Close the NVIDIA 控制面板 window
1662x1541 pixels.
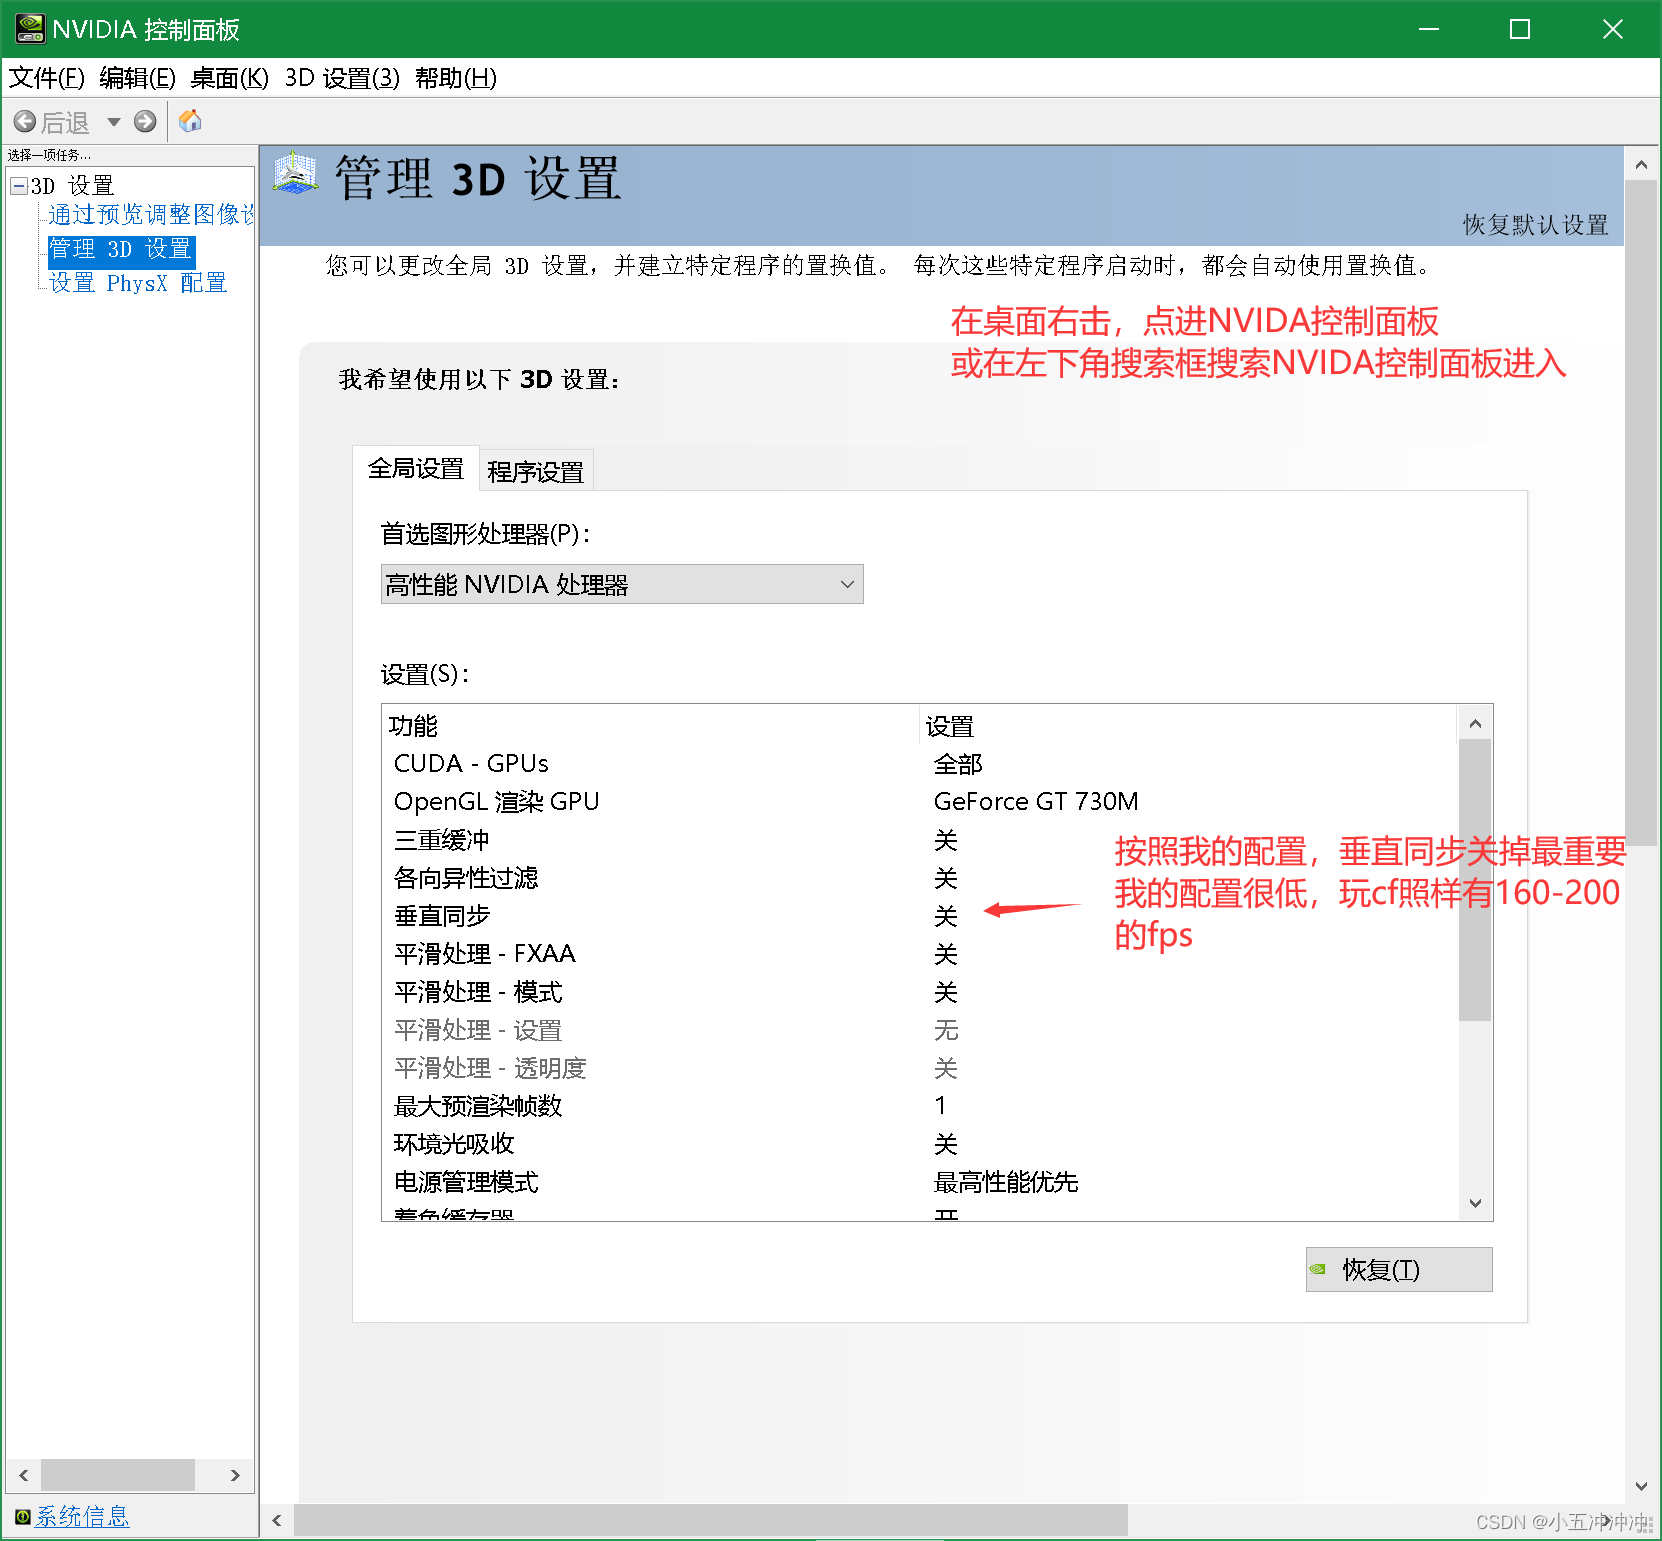coord(1612,29)
